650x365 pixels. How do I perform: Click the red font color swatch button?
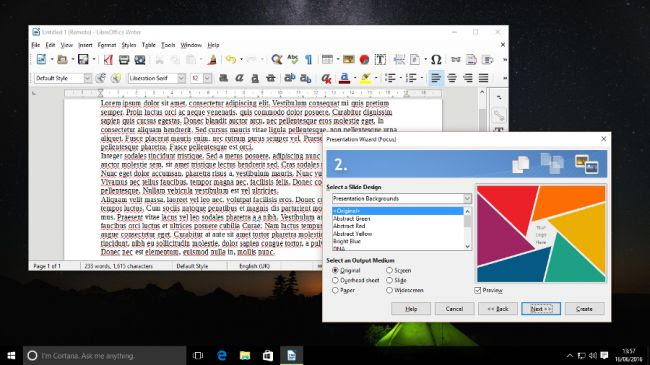click(x=344, y=78)
